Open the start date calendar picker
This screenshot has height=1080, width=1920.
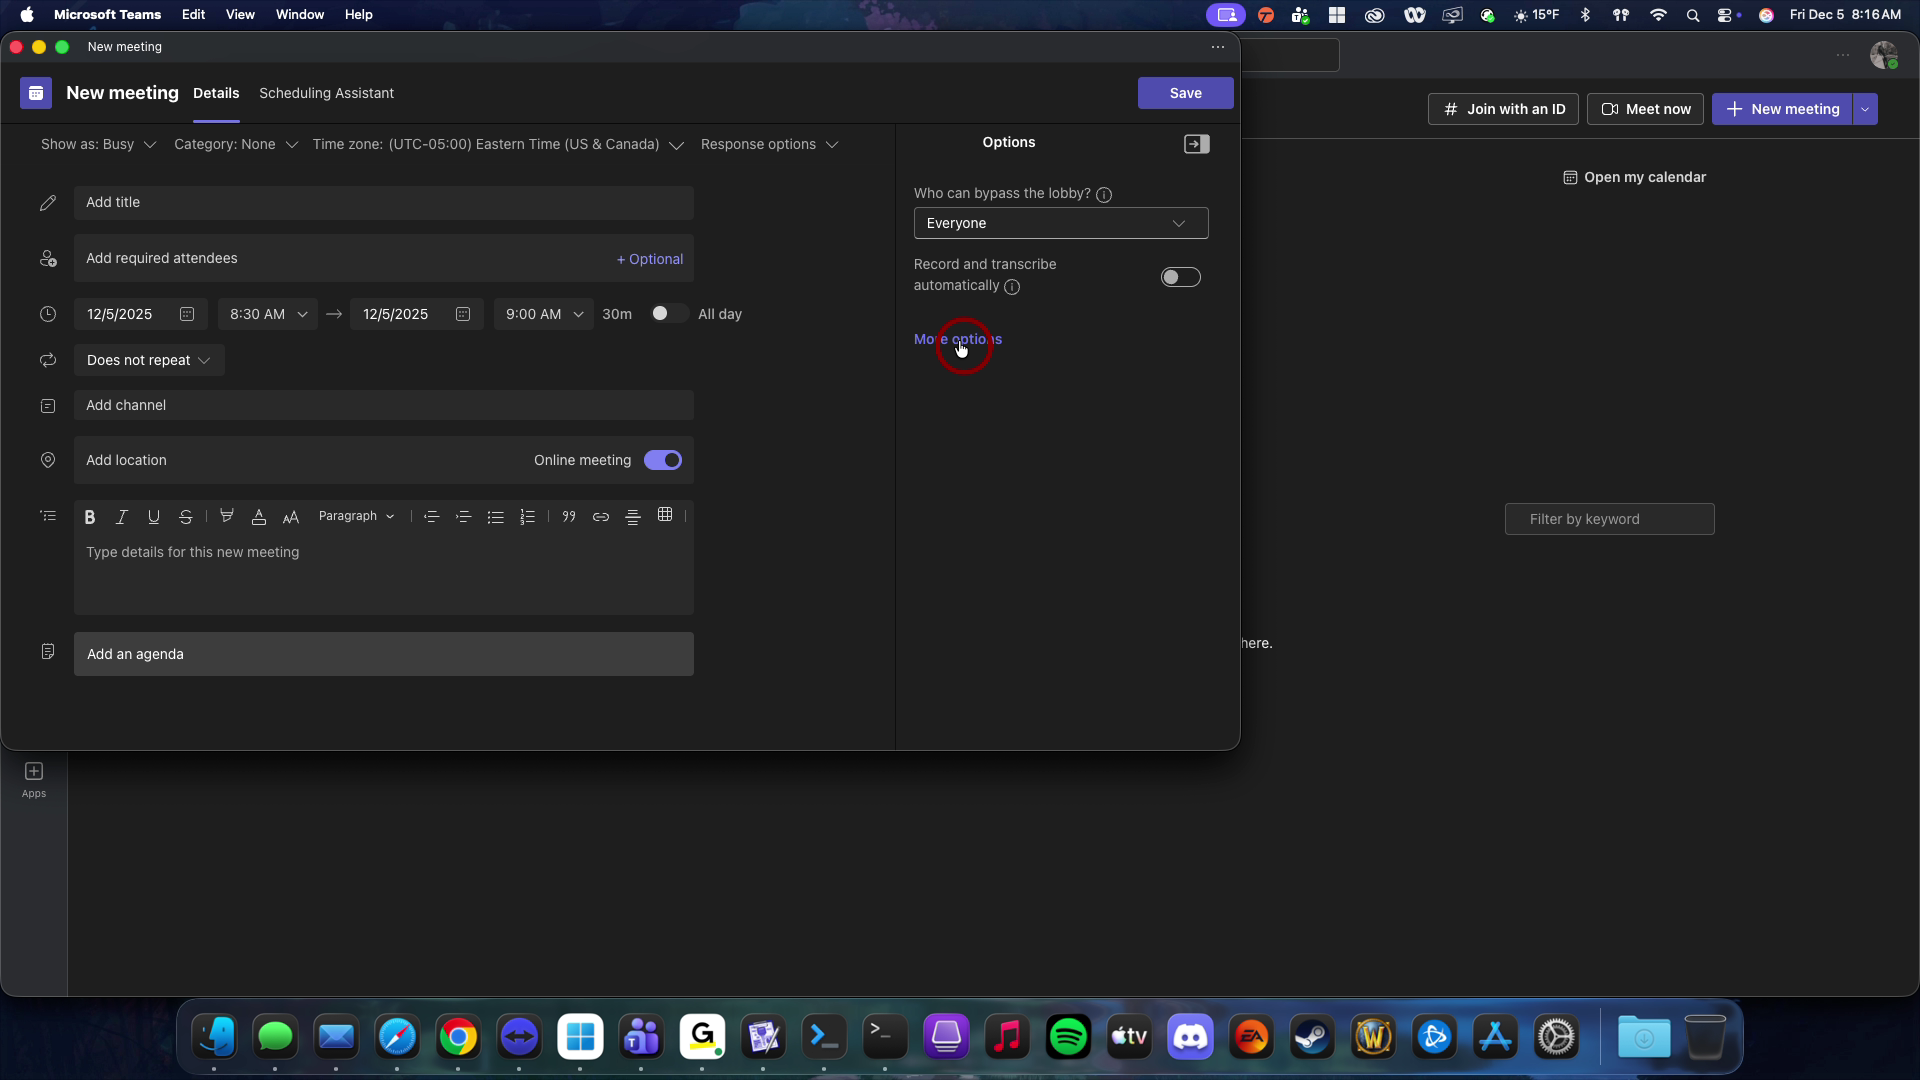coord(187,314)
